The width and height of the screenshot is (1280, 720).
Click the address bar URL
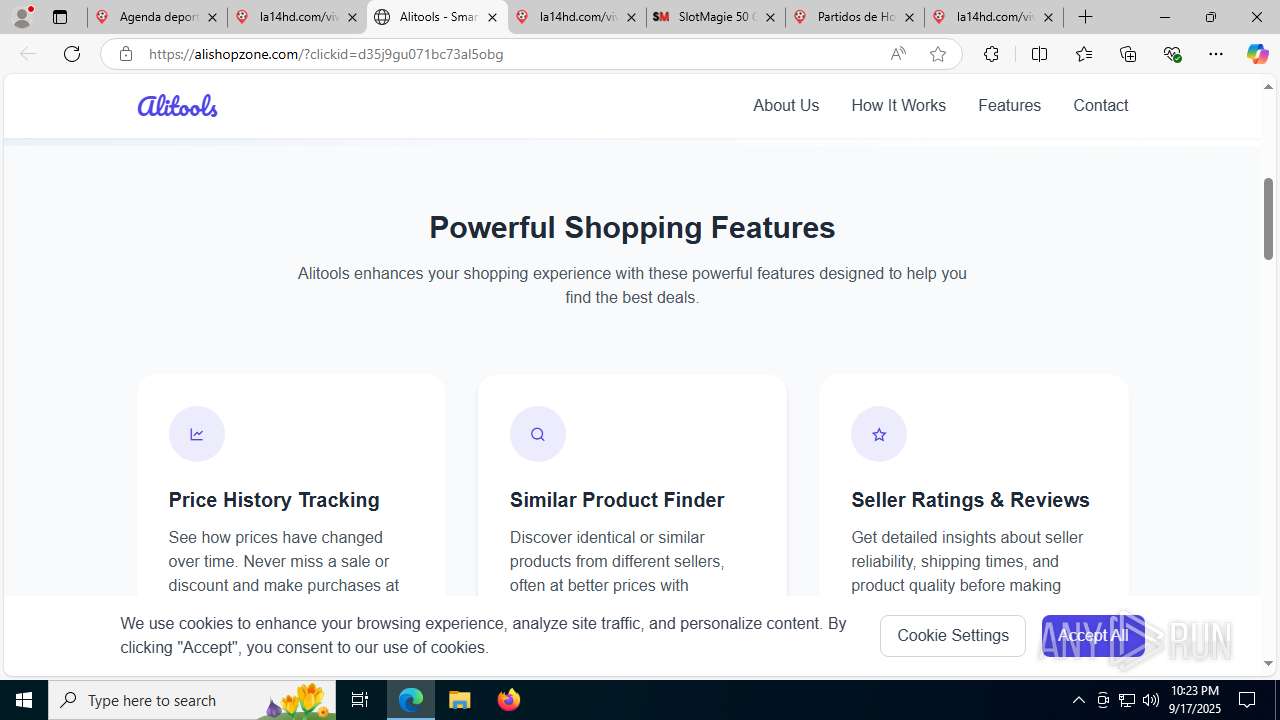coord(326,54)
